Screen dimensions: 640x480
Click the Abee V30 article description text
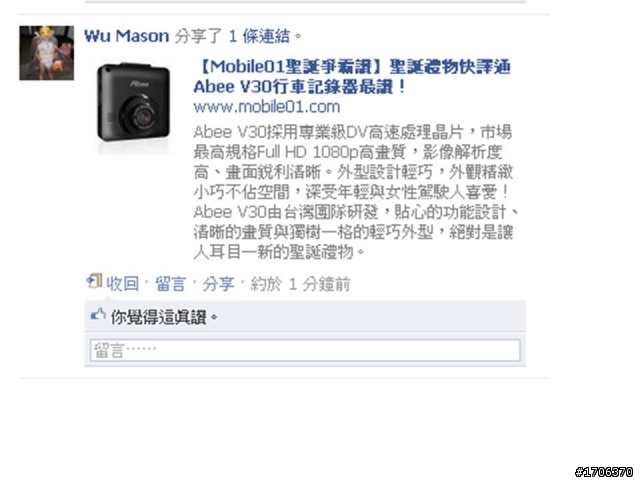(x=353, y=192)
